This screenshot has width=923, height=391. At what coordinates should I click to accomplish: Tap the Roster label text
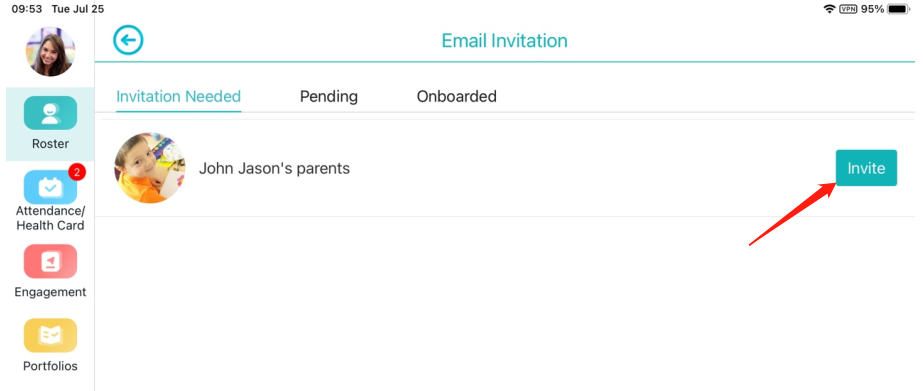coord(50,144)
